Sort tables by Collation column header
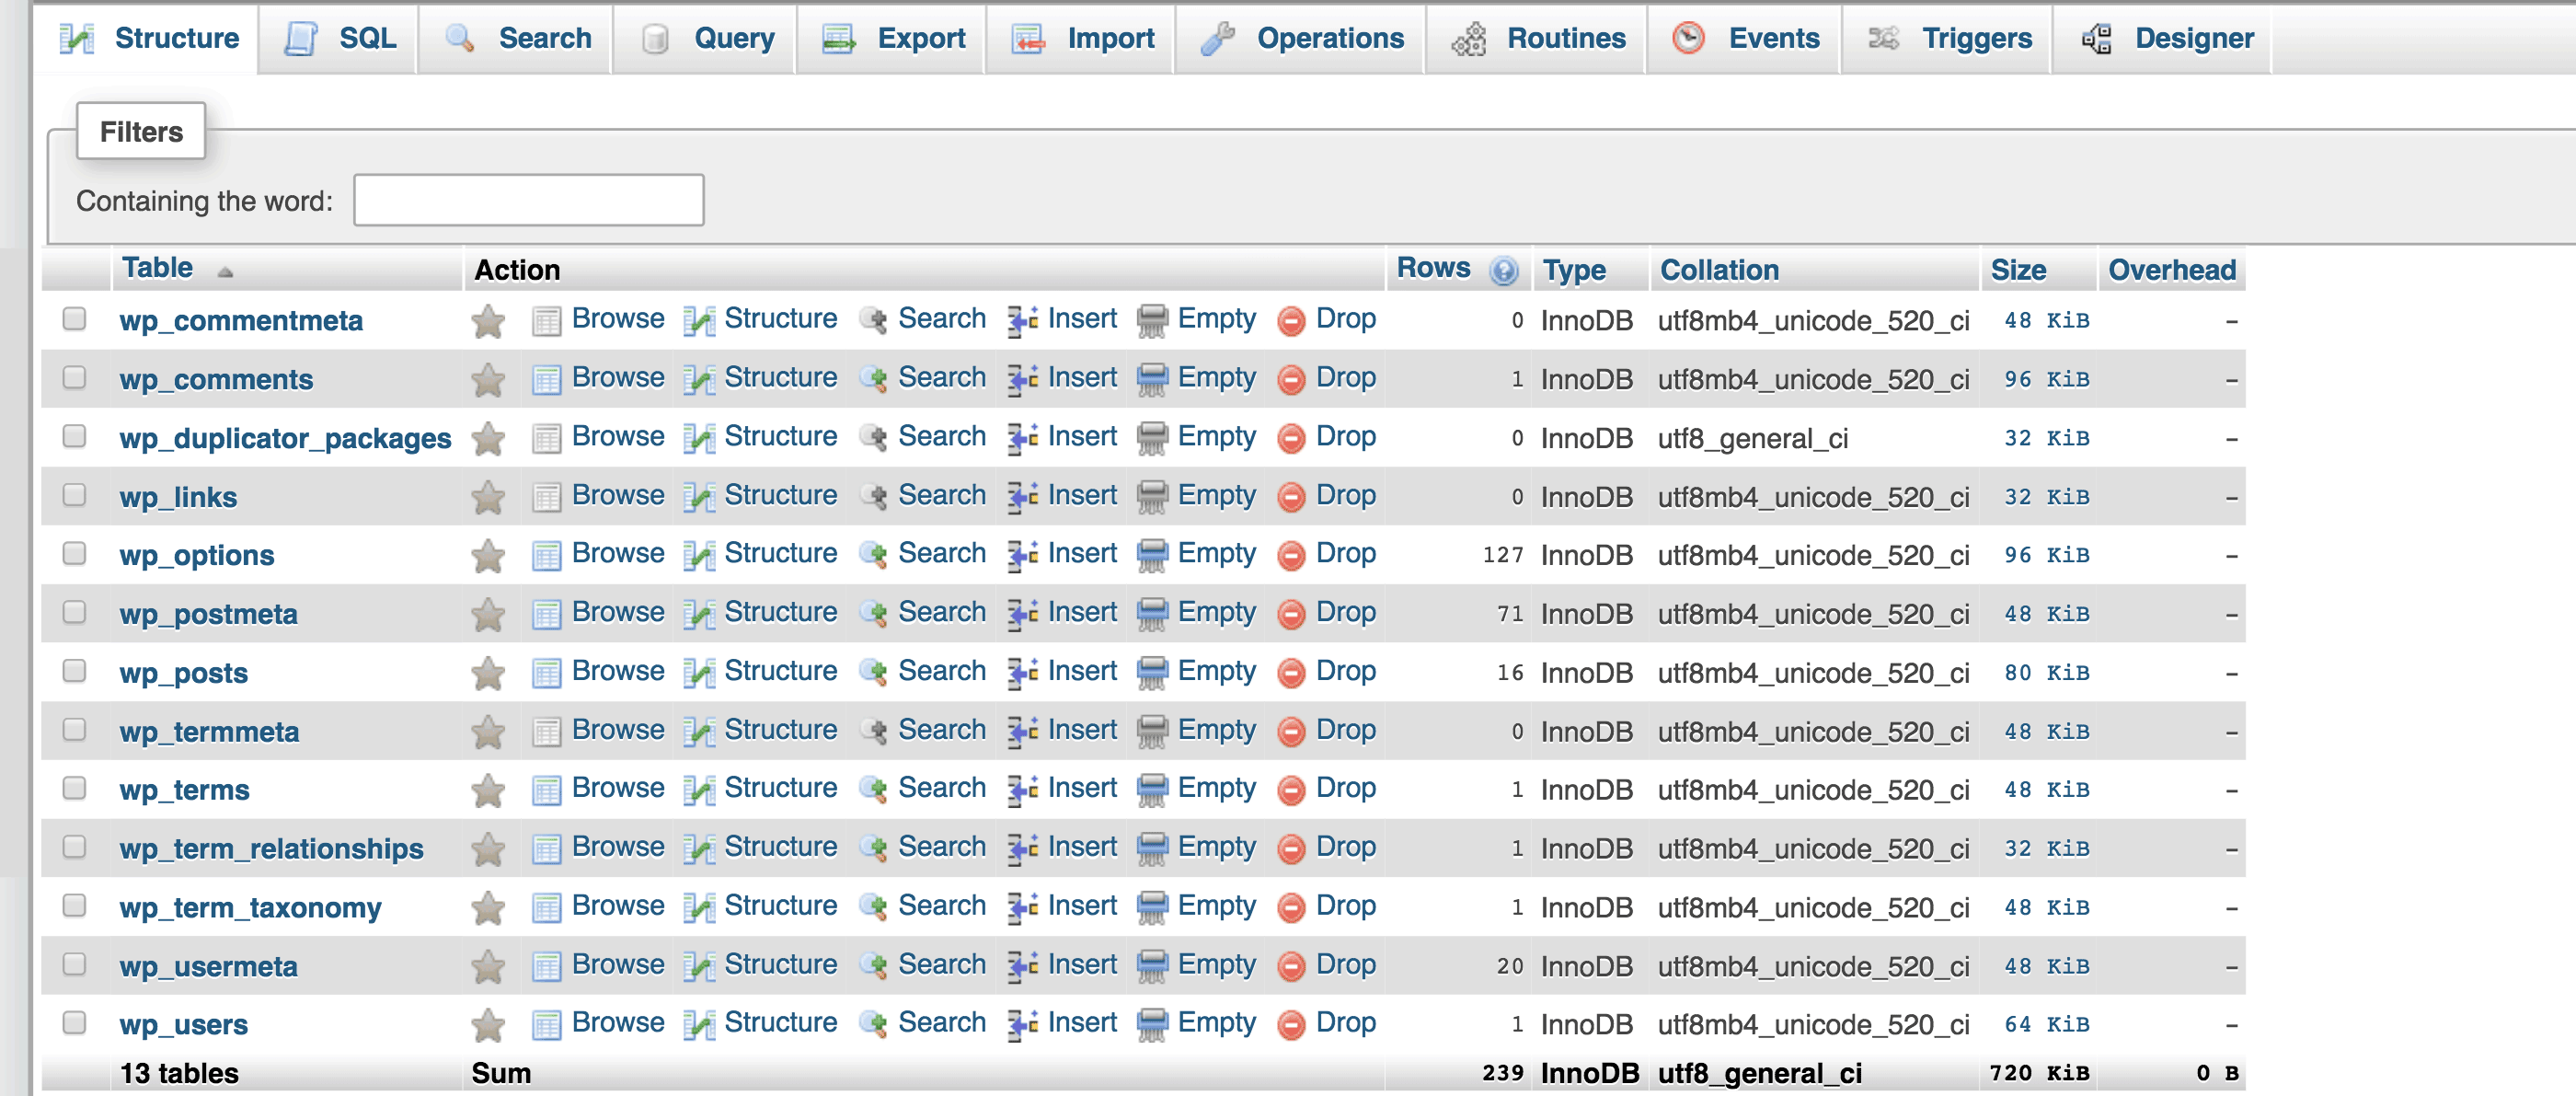Image resolution: width=2576 pixels, height=1096 pixels. click(1718, 270)
